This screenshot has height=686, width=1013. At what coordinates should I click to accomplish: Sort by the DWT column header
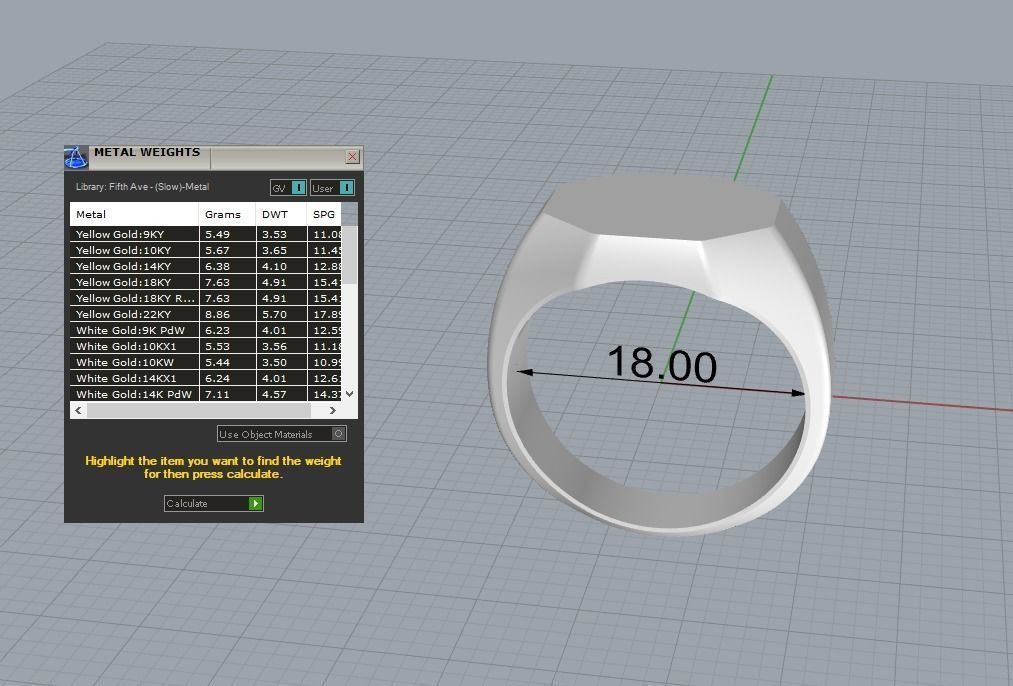pos(282,214)
